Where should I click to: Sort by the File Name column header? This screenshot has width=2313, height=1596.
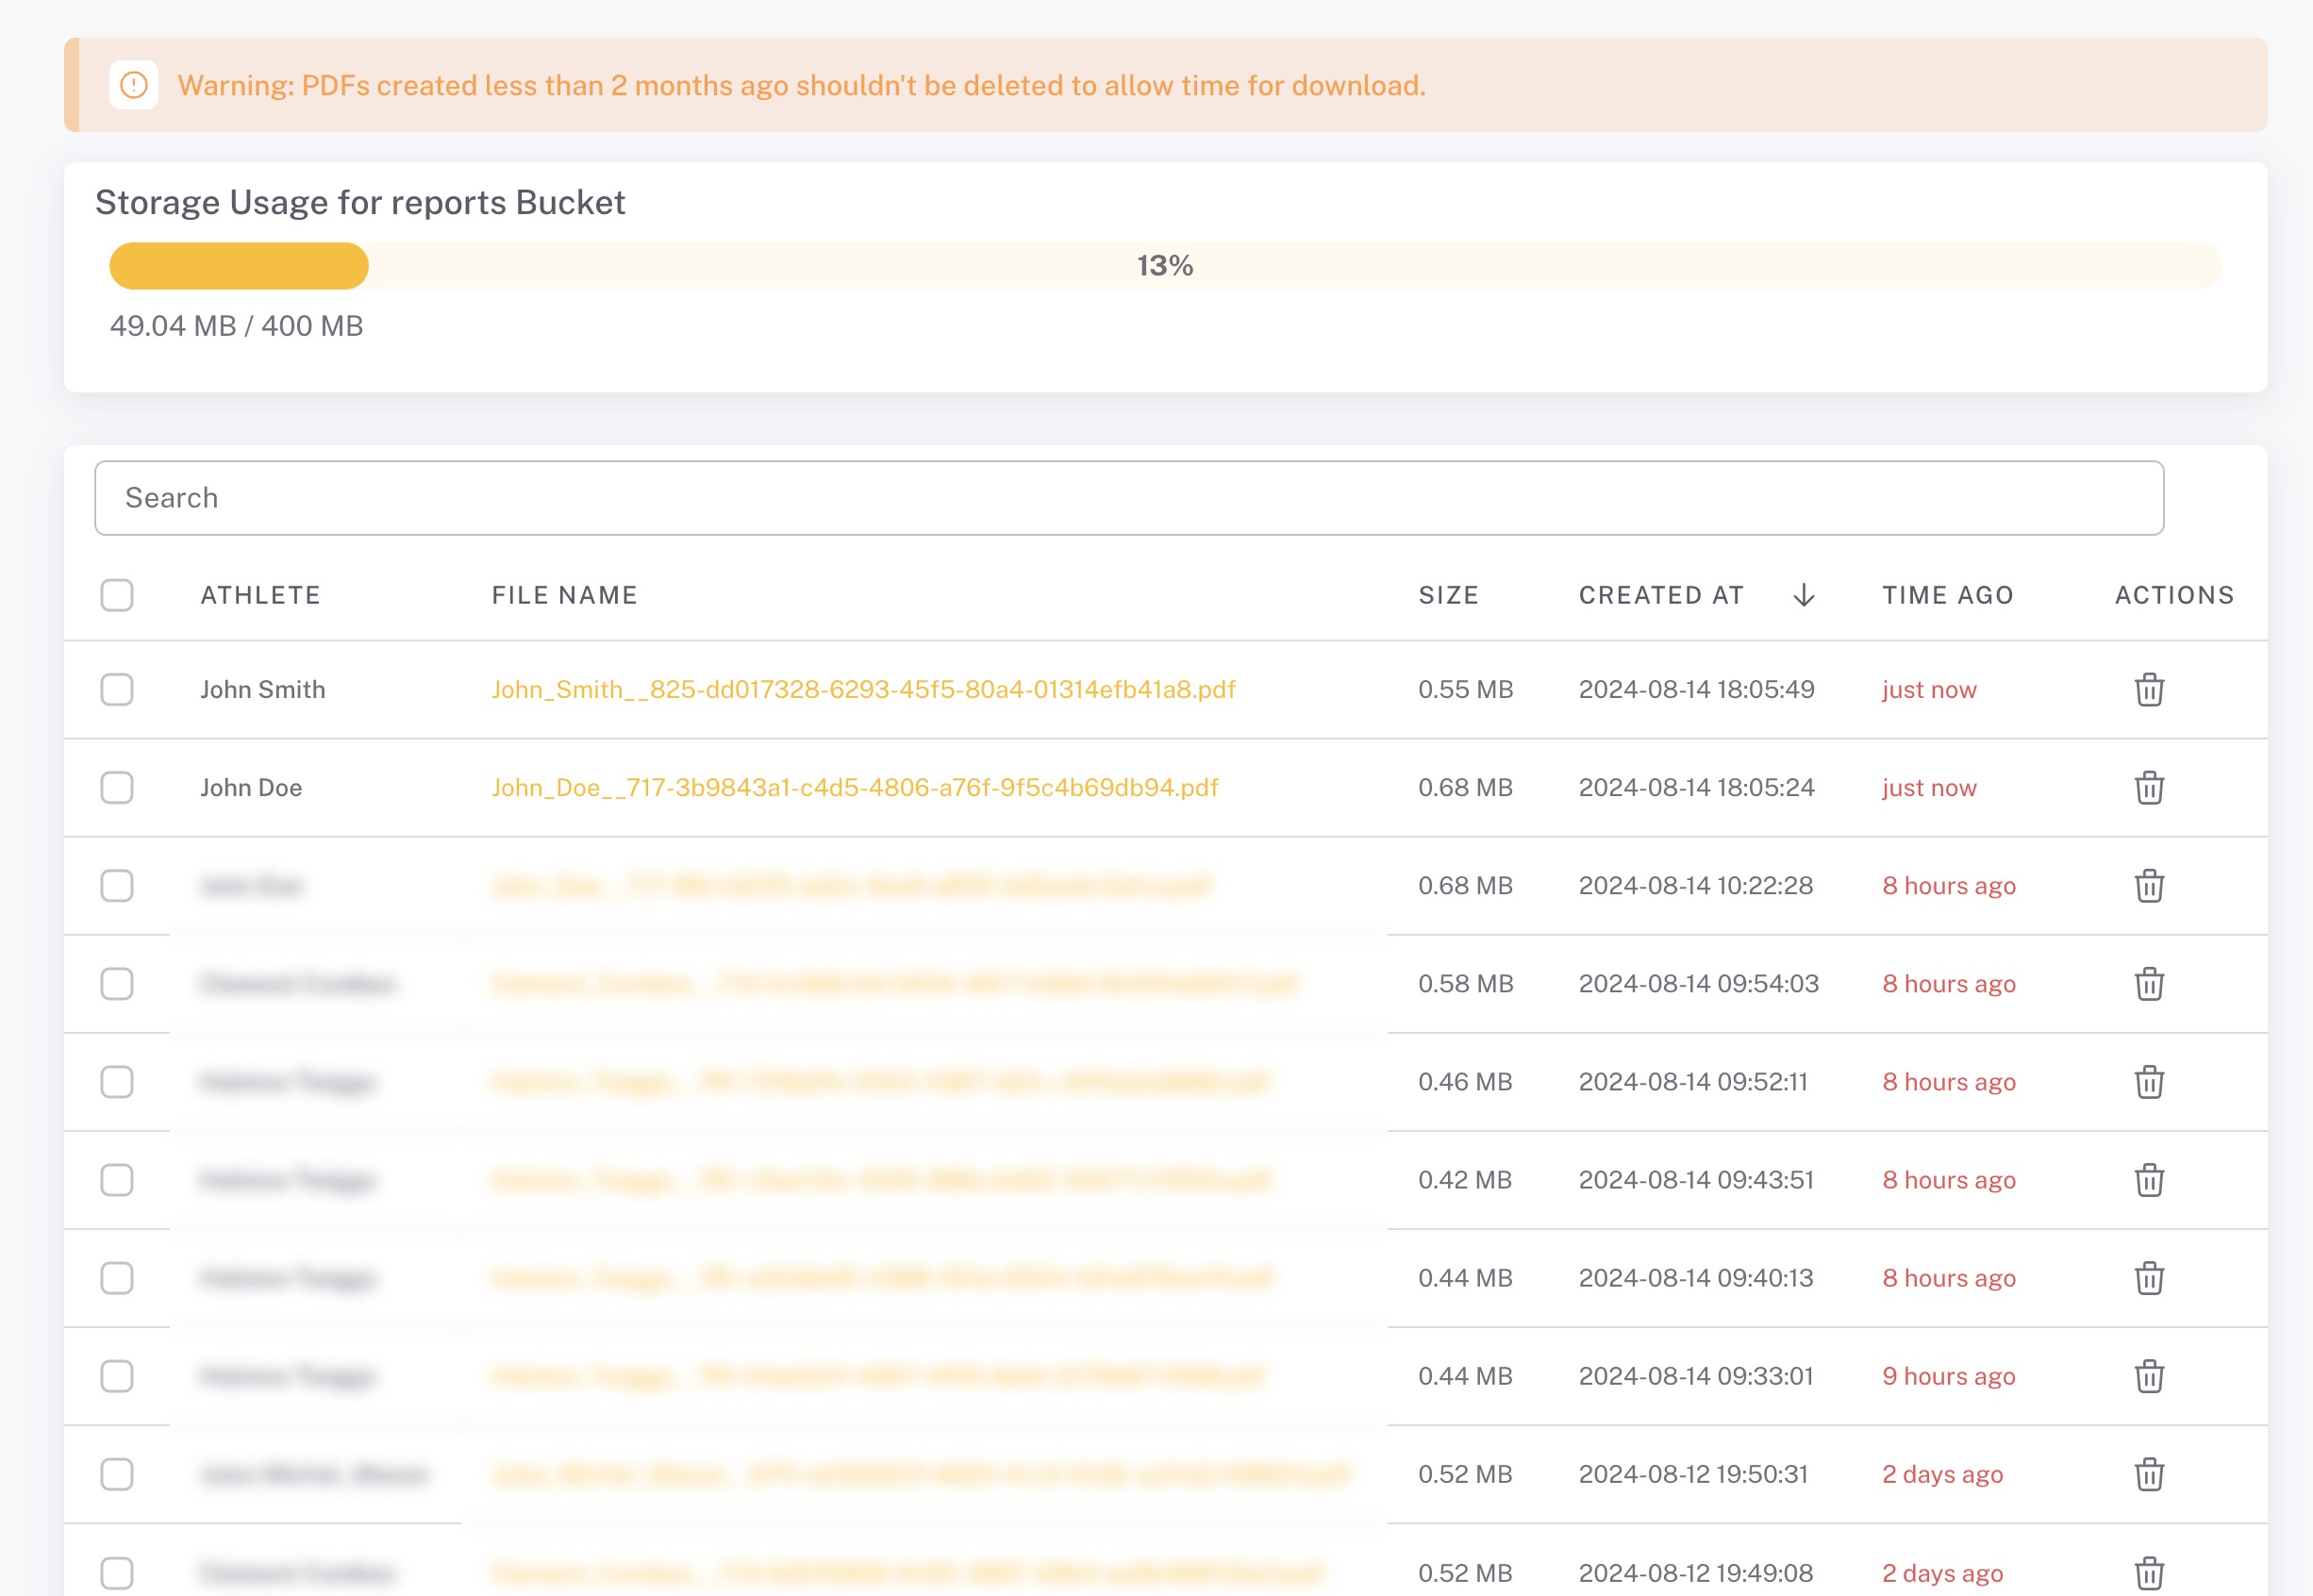click(x=564, y=595)
